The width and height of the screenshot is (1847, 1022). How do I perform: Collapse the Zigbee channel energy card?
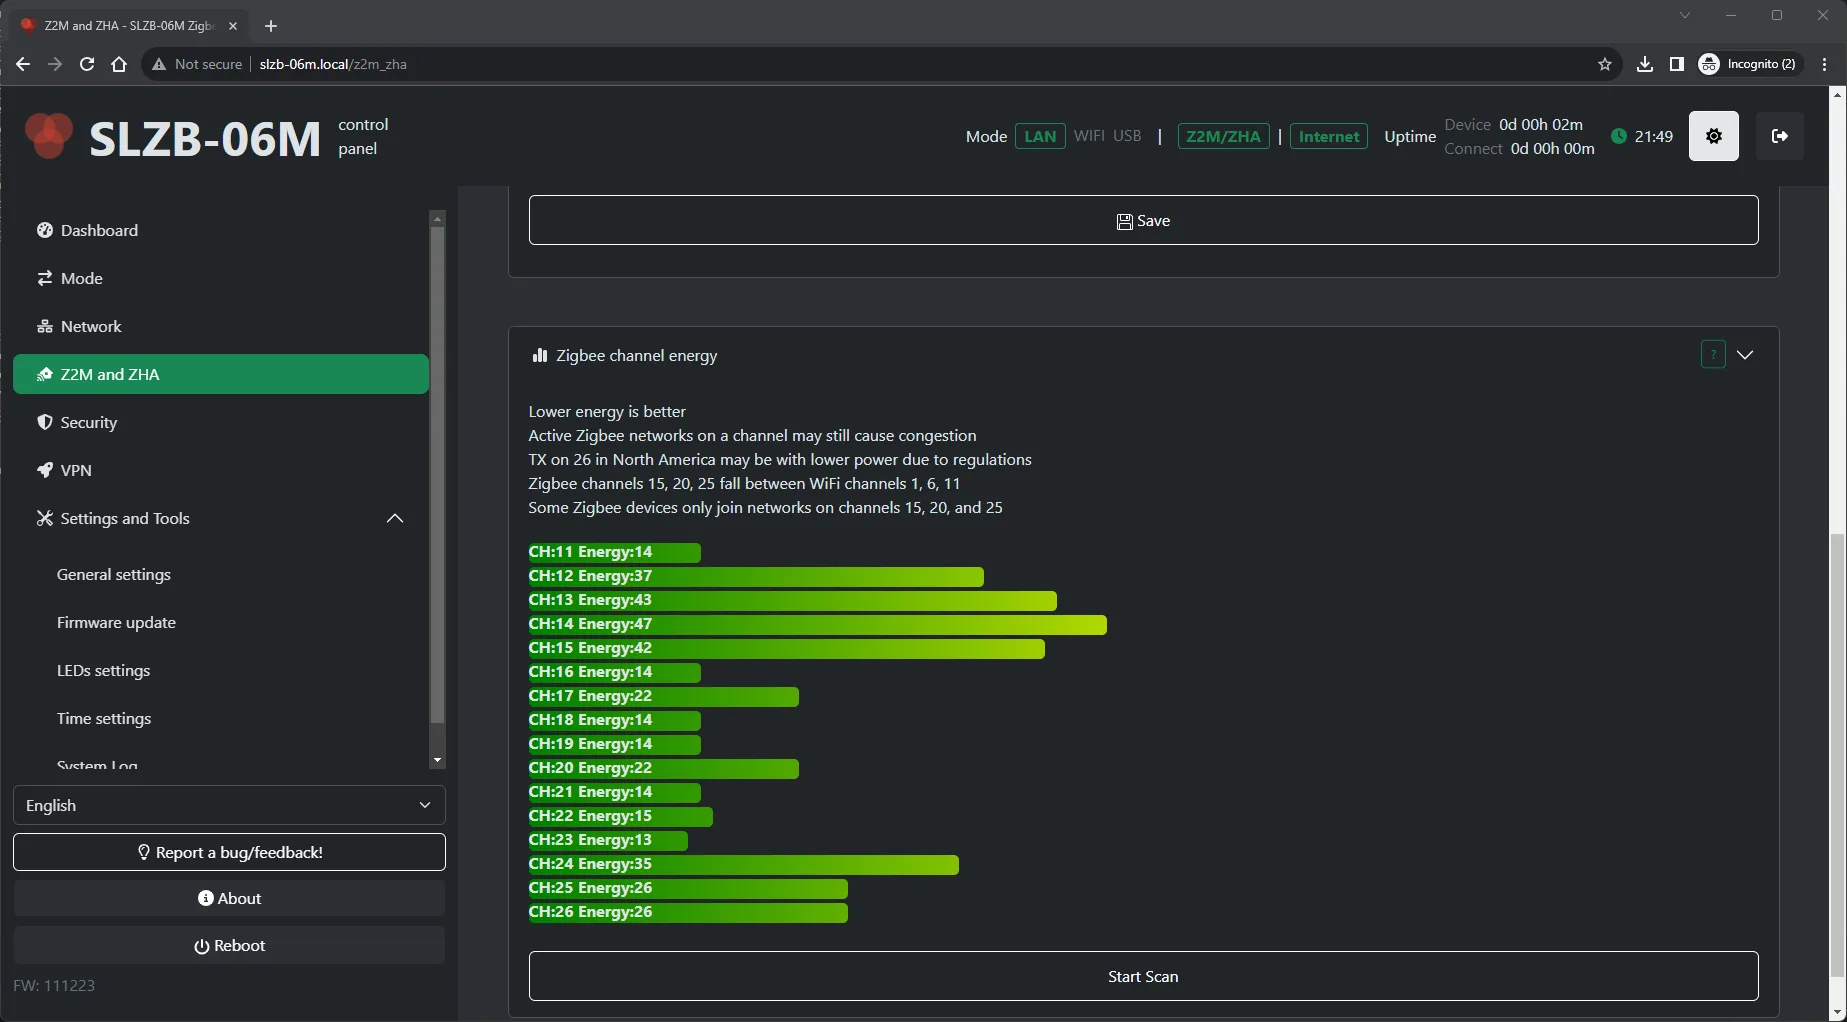click(x=1745, y=355)
